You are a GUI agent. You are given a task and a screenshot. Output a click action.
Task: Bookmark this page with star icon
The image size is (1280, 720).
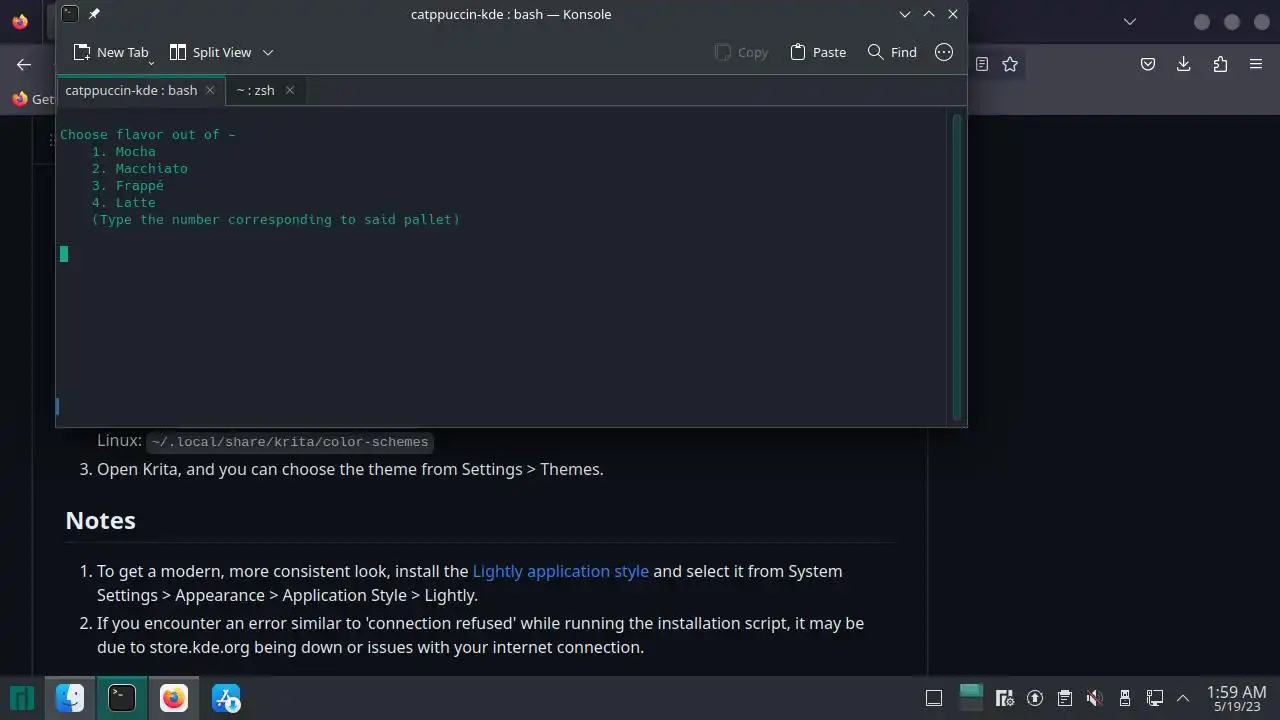1010,64
